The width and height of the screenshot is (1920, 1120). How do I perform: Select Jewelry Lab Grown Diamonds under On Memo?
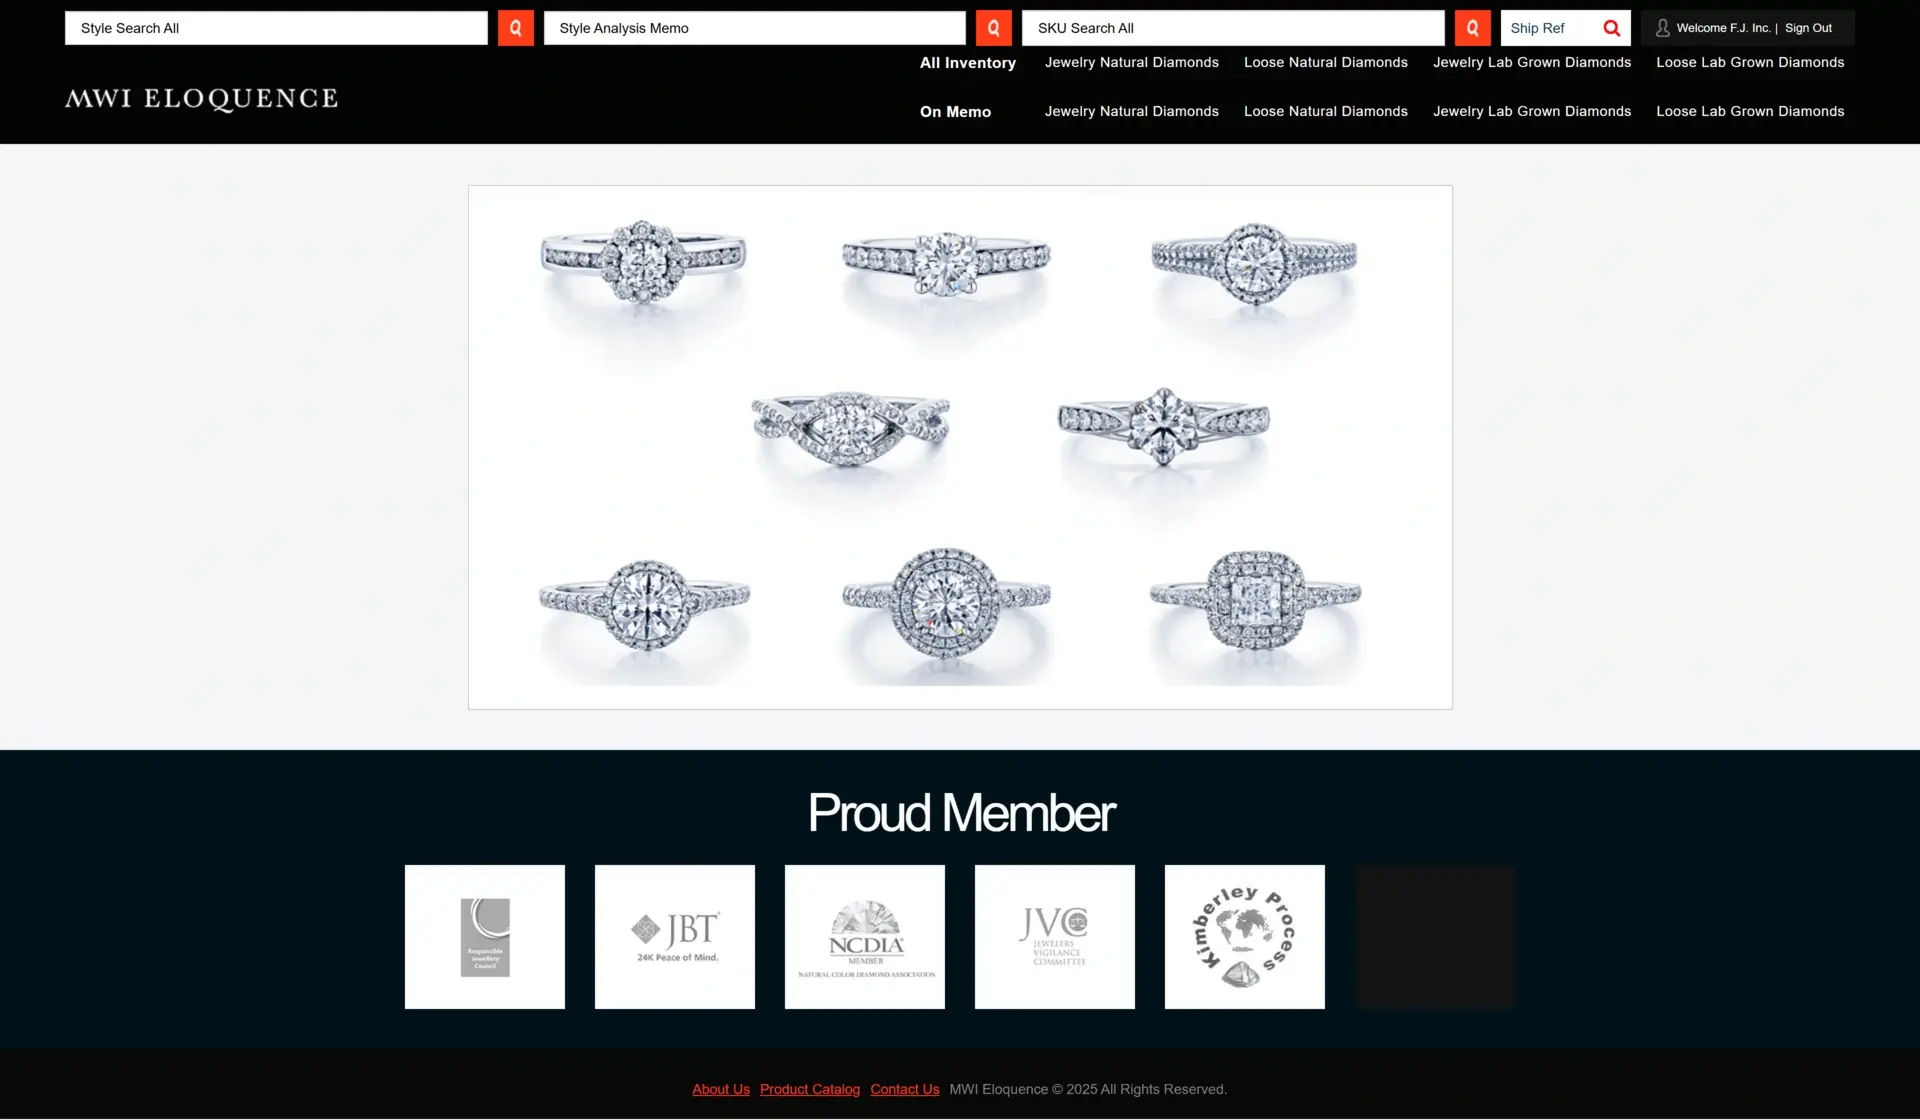coord(1532,111)
